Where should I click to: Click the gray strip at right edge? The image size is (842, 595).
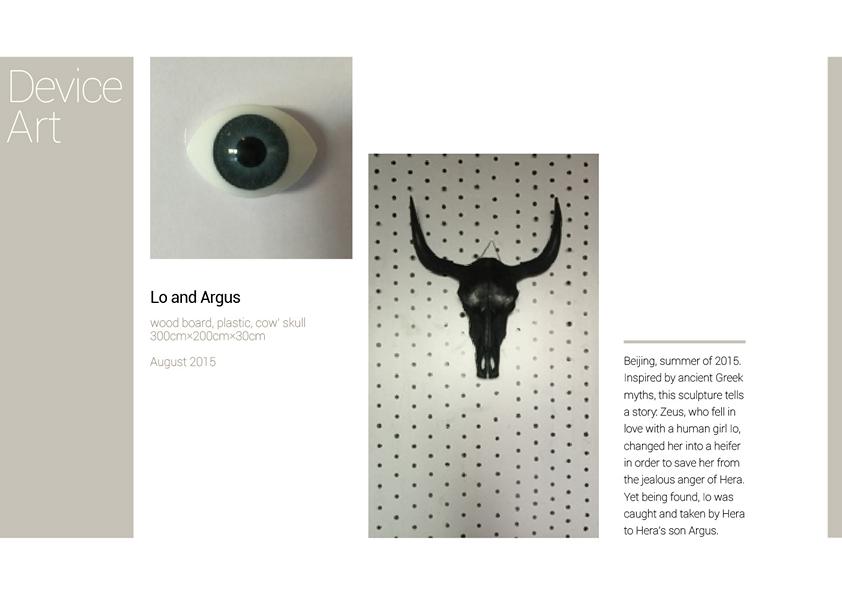(x=835, y=297)
